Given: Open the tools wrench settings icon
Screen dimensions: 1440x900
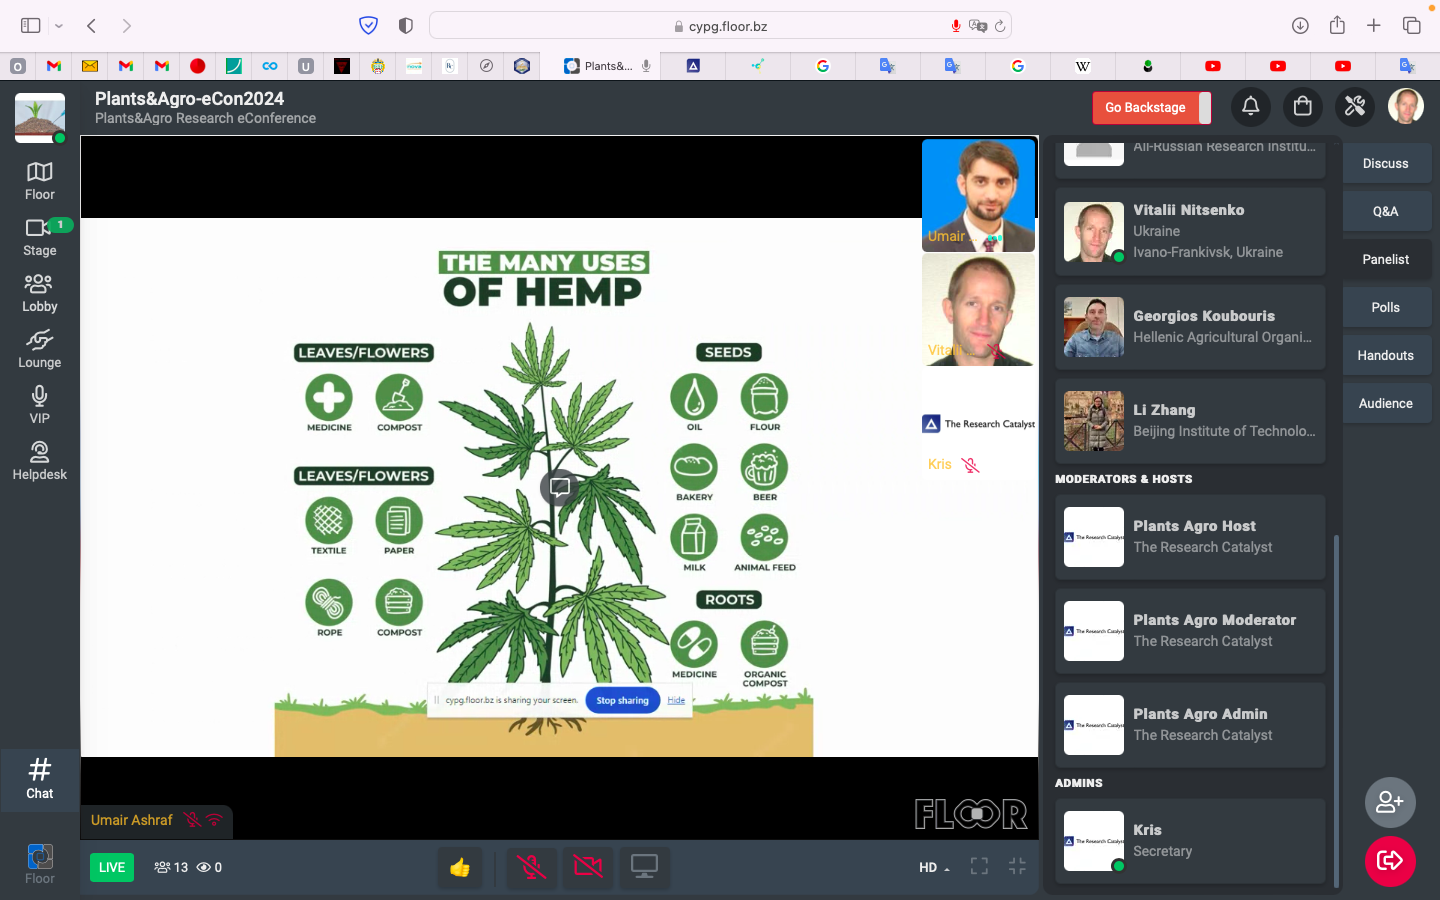Looking at the screenshot, I should click(1355, 106).
